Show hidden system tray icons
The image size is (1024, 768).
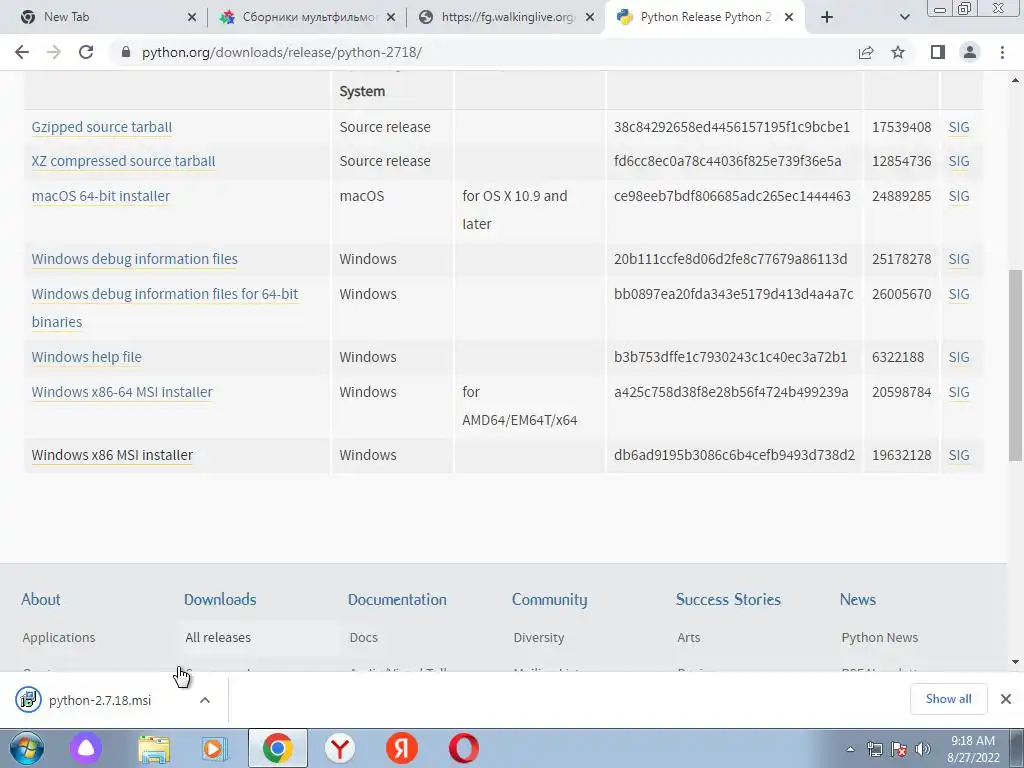coord(850,749)
